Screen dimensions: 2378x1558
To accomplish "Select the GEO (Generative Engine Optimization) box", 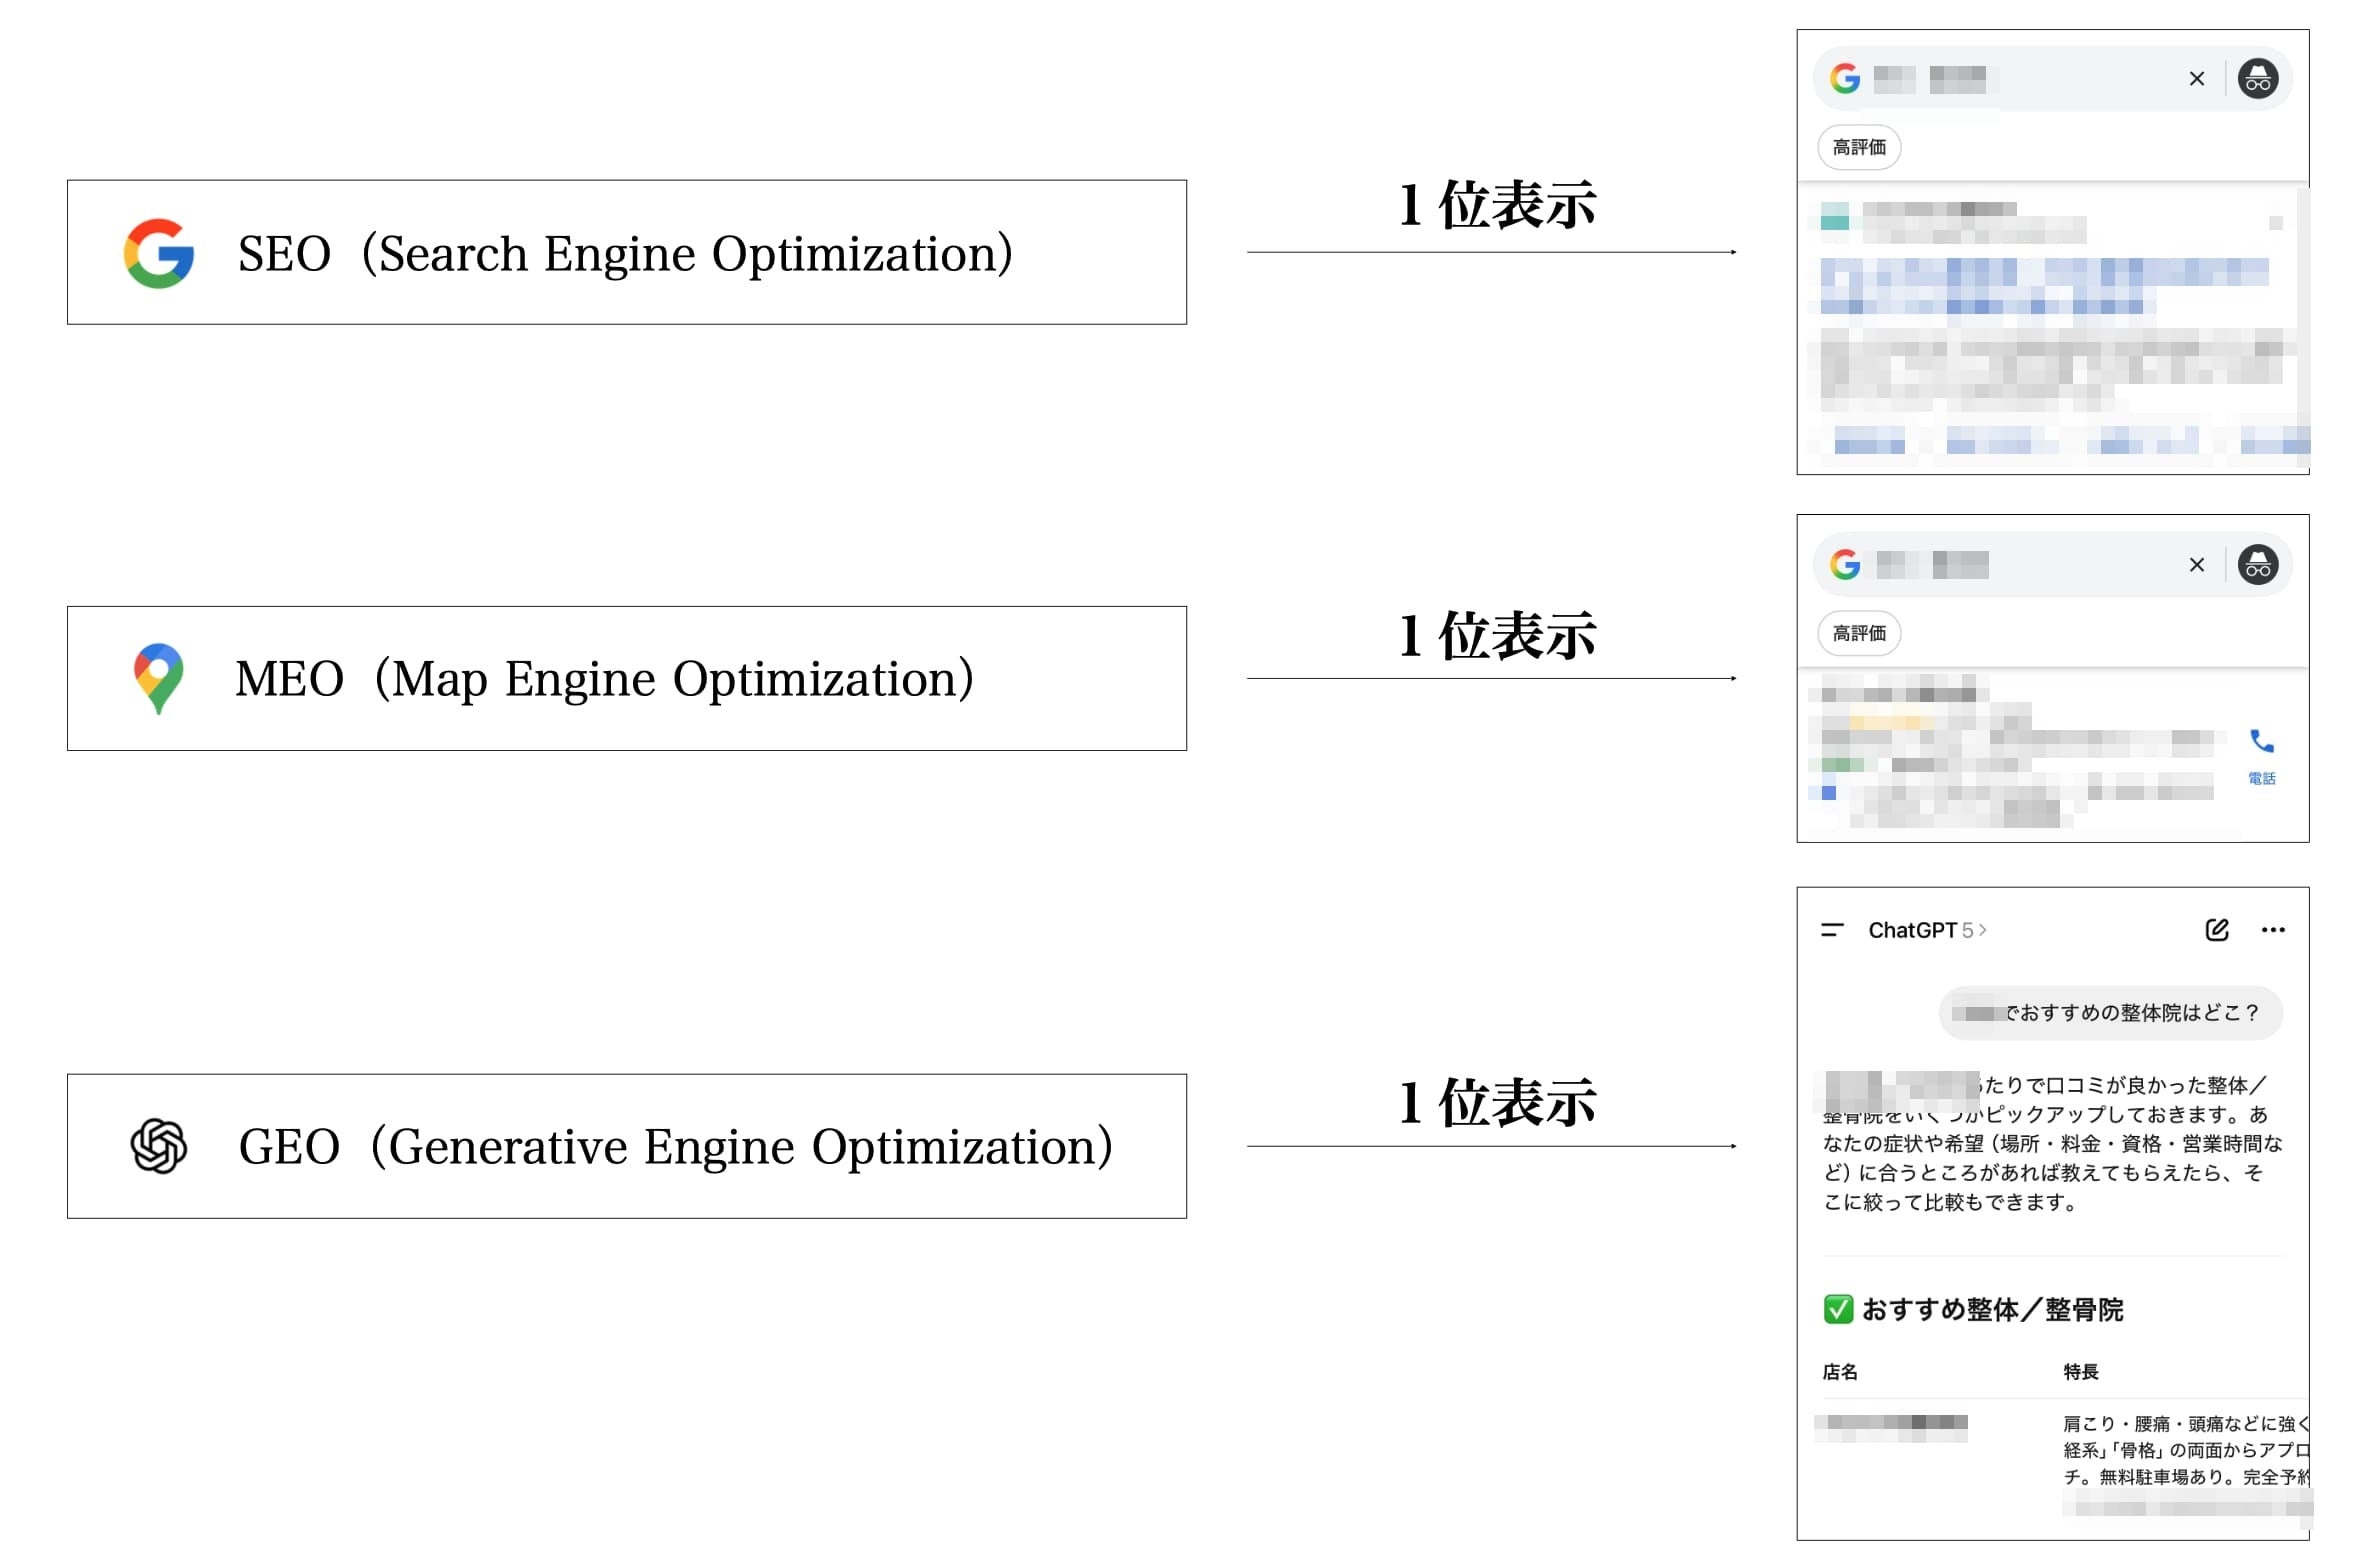I will coord(626,1146).
